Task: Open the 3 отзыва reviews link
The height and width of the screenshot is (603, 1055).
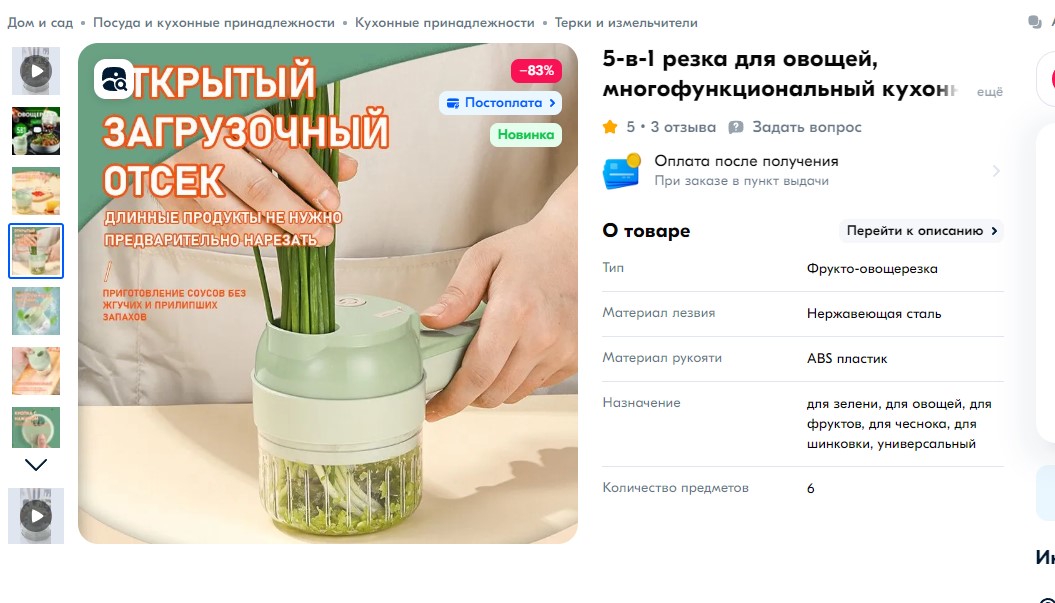Action: point(682,127)
